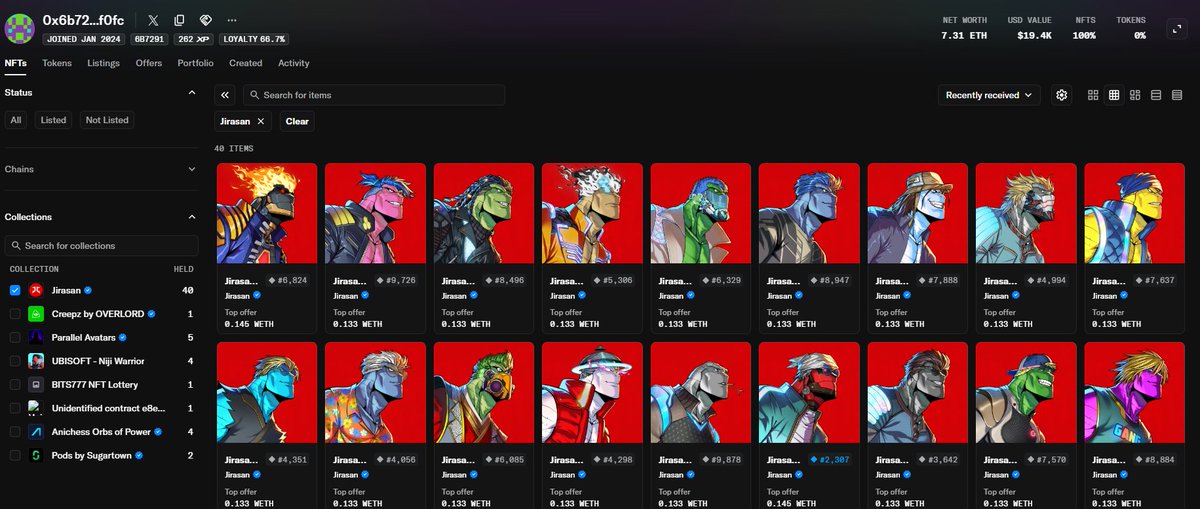Check the Unidentified contract checkbox
This screenshot has width=1200, height=509.
(x=14, y=408)
